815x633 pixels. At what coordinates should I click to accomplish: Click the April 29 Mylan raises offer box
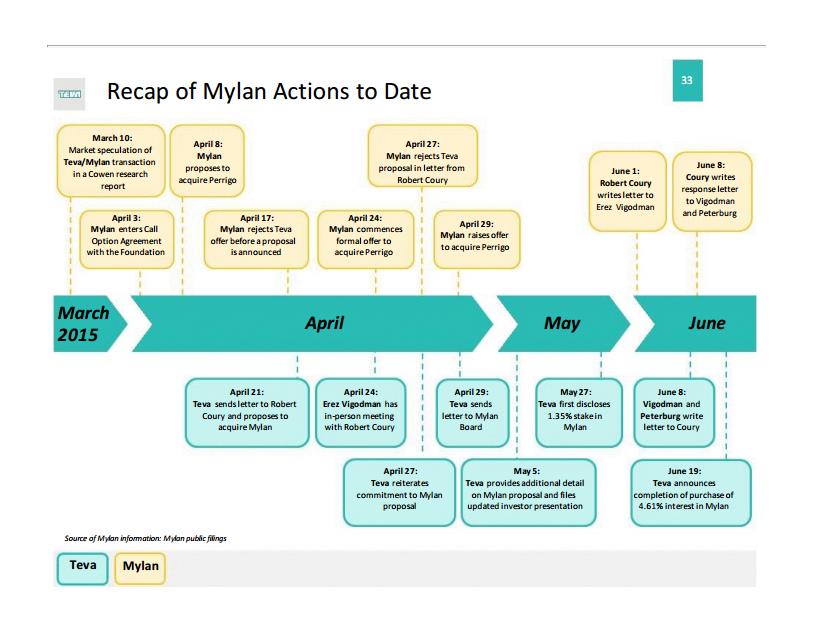(x=475, y=239)
